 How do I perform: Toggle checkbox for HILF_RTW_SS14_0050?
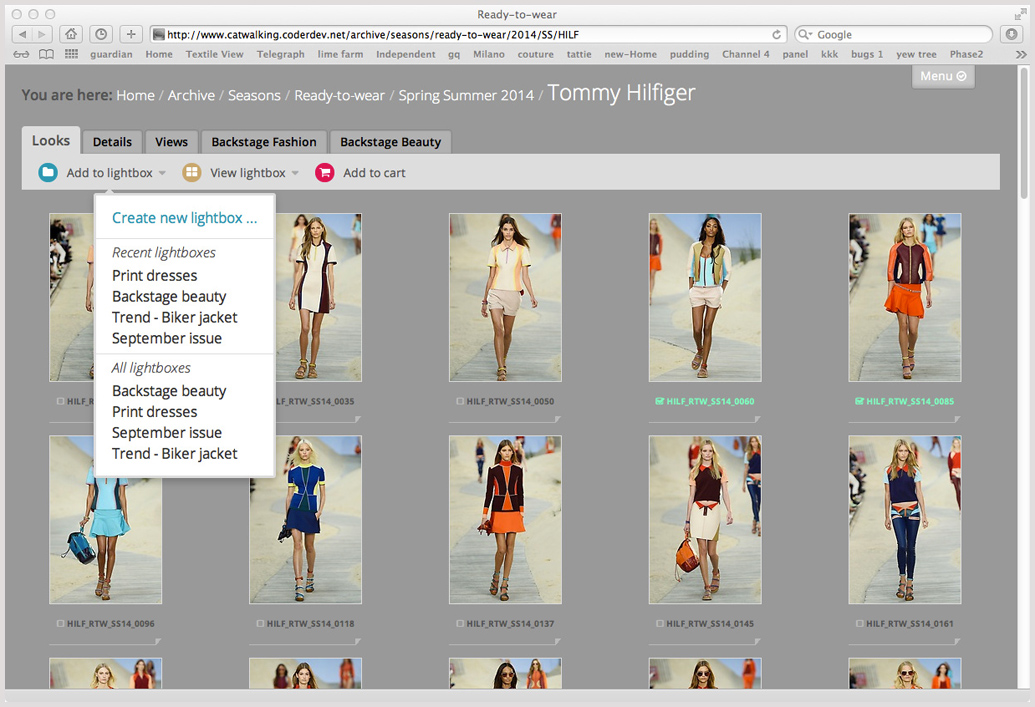click(460, 401)
